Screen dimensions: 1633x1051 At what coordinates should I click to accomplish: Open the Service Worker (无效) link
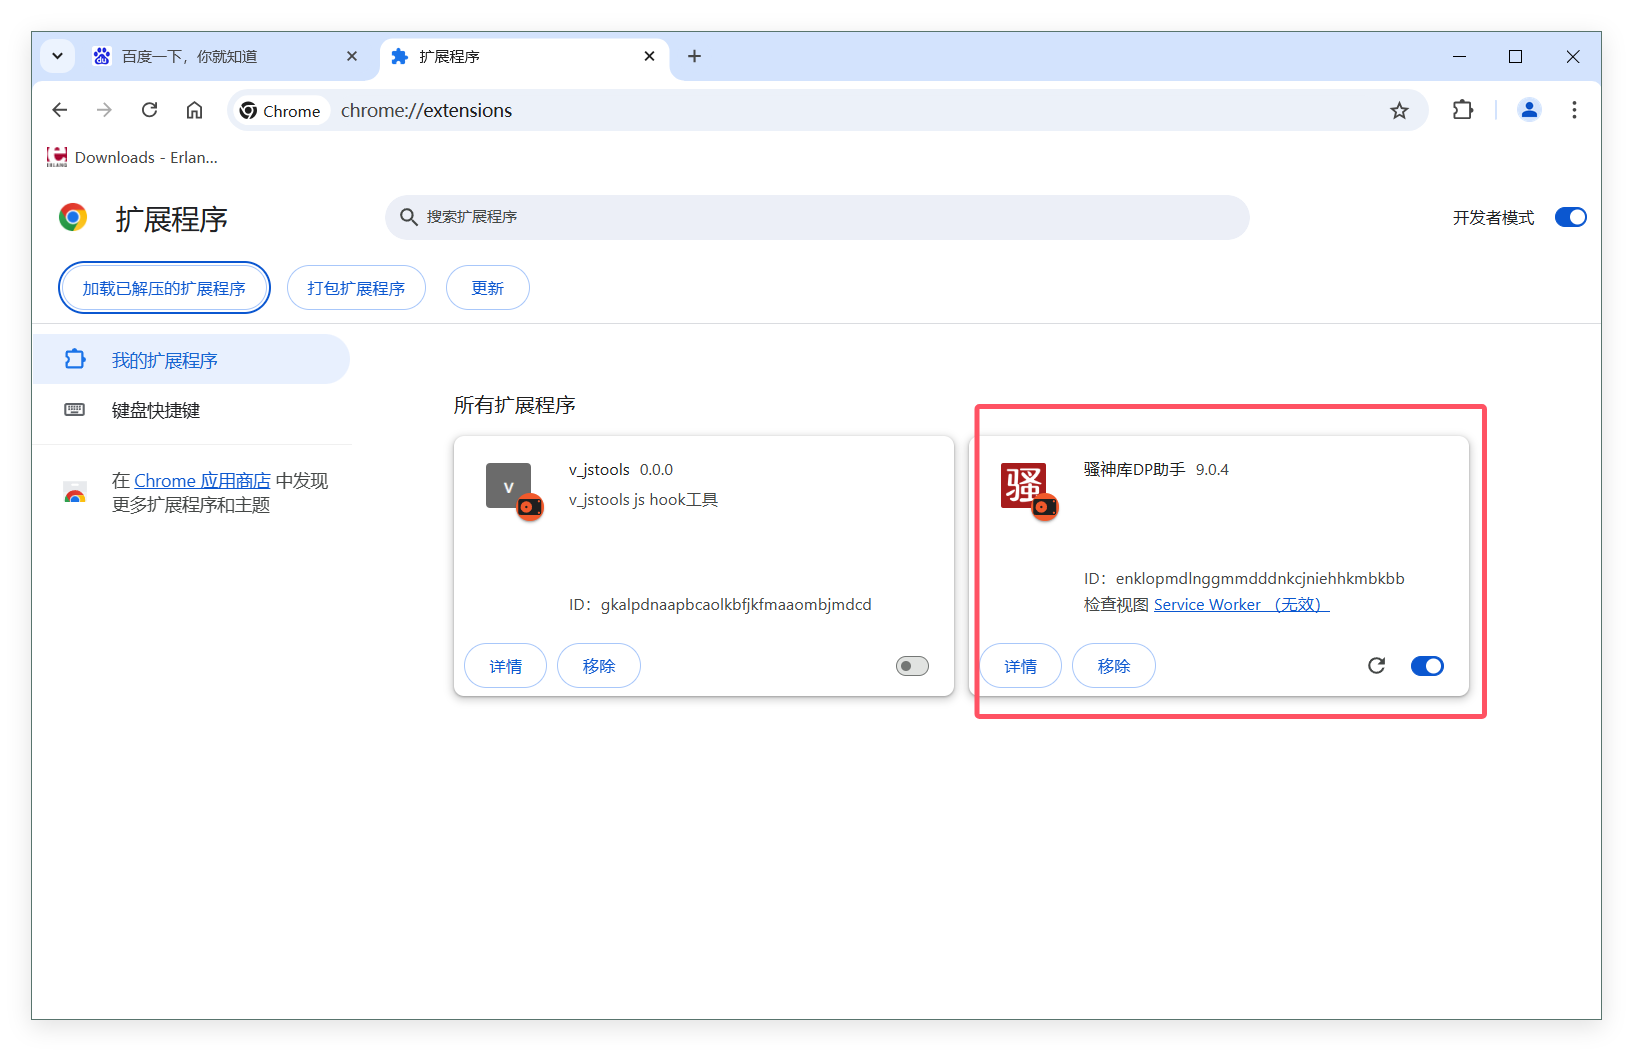(1241, 604)
